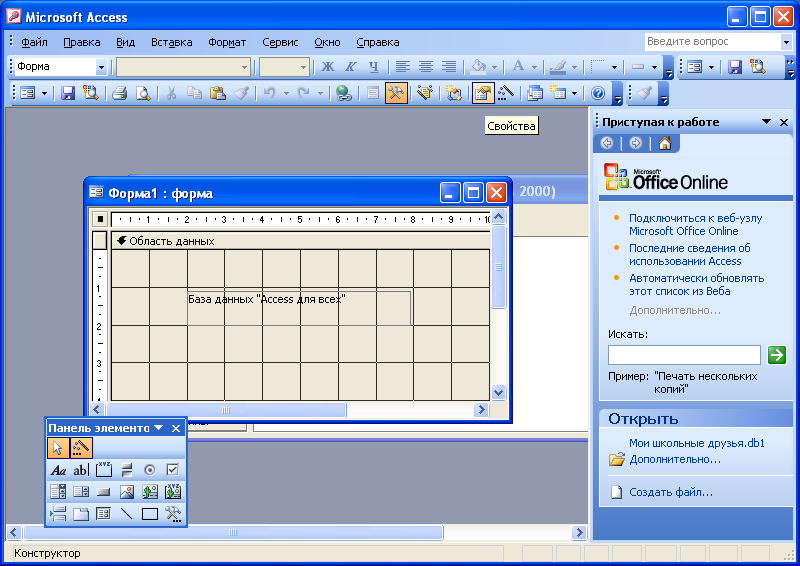Show the Database Window
This screenshot has width=800, height=566.
(535, 93)
